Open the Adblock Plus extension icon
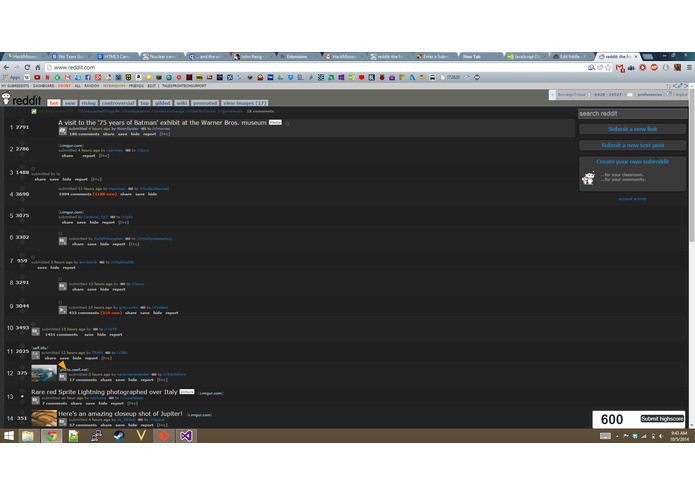Viewport: 695px width, 494px height. click(x=654, y=67)
